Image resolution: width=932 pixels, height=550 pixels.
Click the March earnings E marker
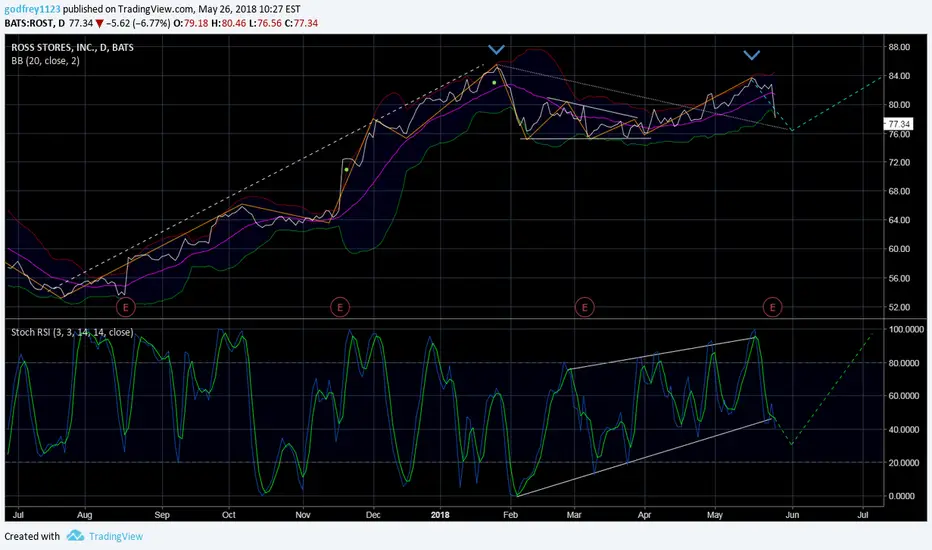pyautogui.click(x=585, y=307)
